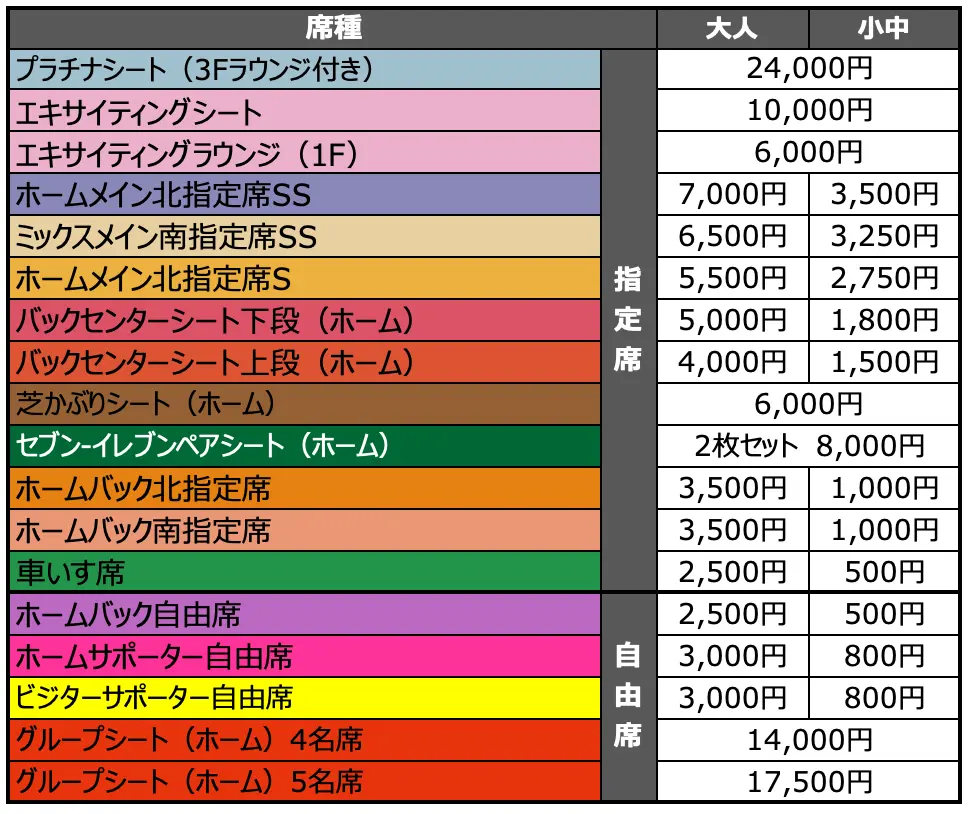Select the バックセンターシート上段（ホーム） row name
968x814 pixels.
click(x=305, y=362)
